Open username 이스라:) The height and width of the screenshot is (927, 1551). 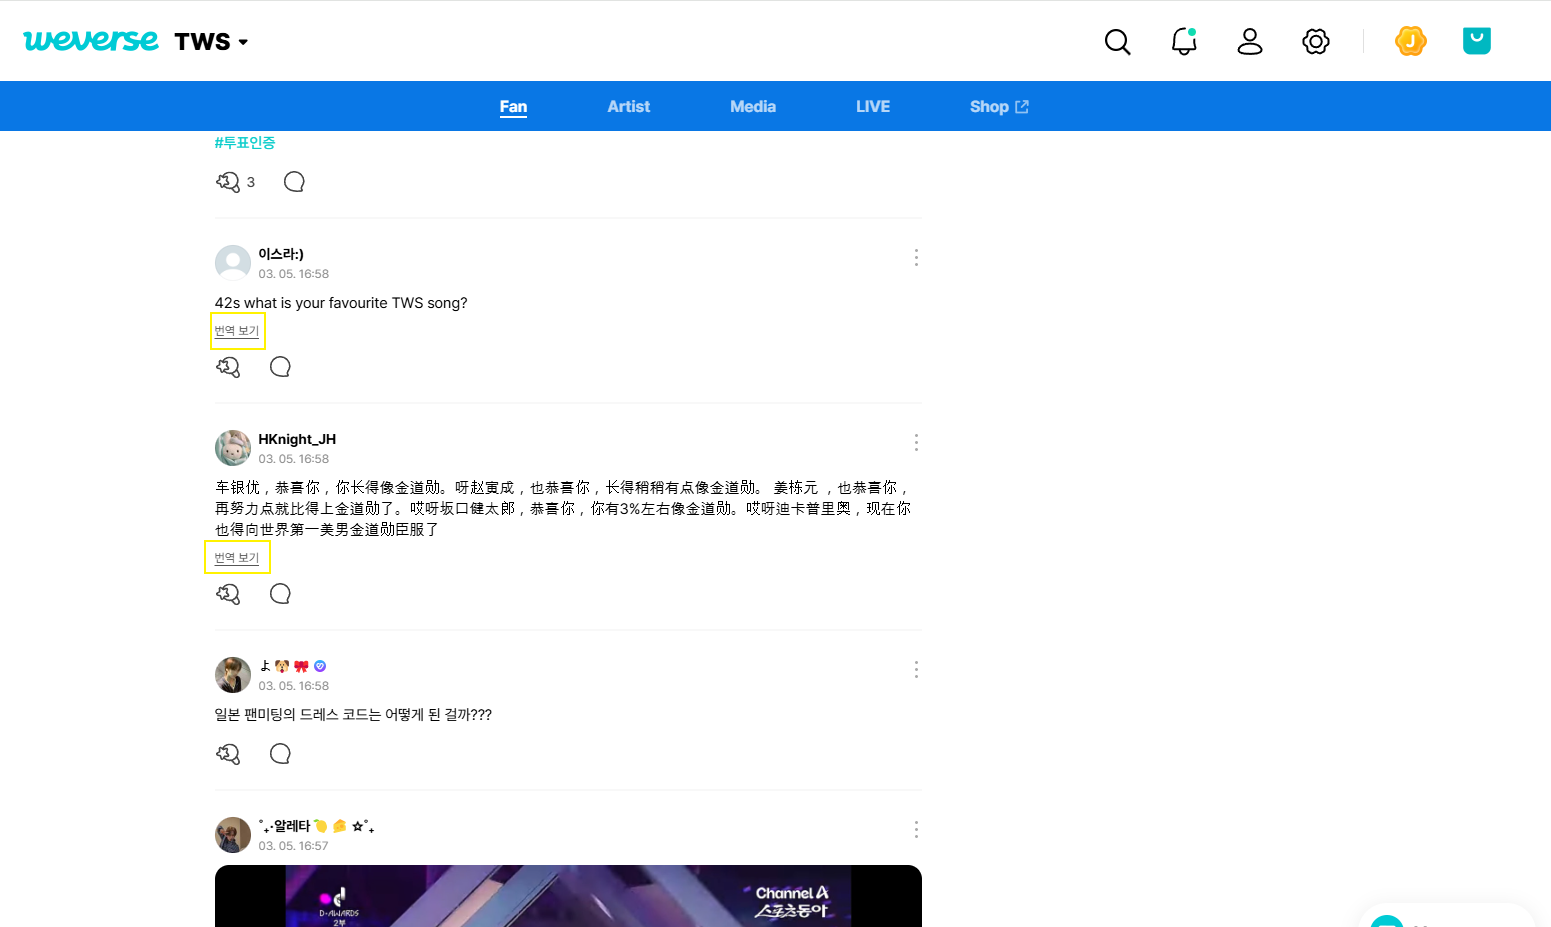[281, 254]
